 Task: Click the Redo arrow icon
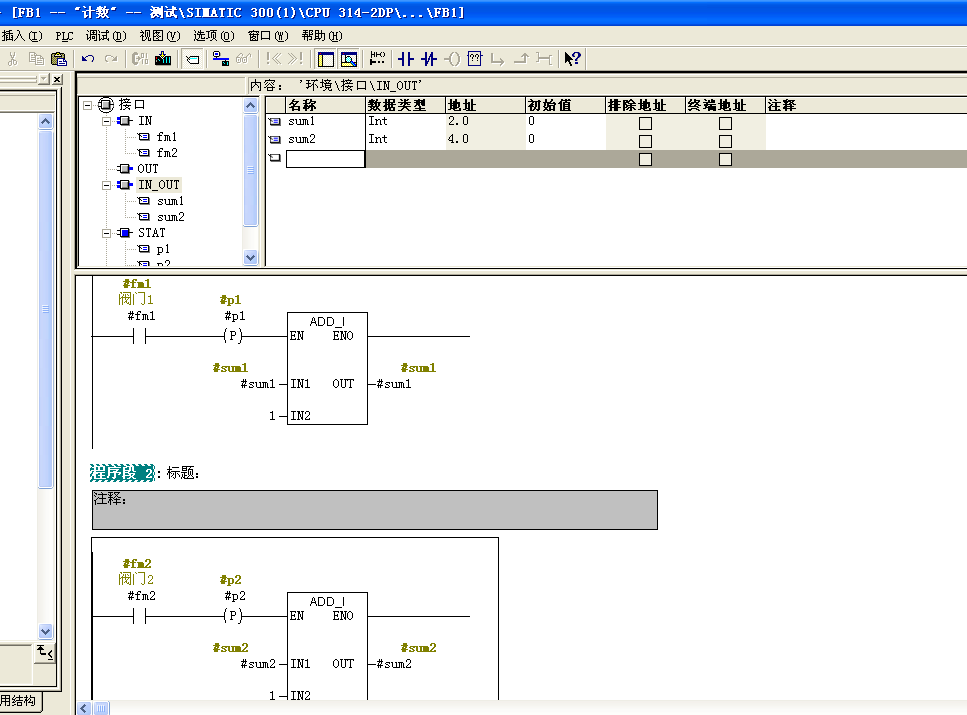coord(111,59)
